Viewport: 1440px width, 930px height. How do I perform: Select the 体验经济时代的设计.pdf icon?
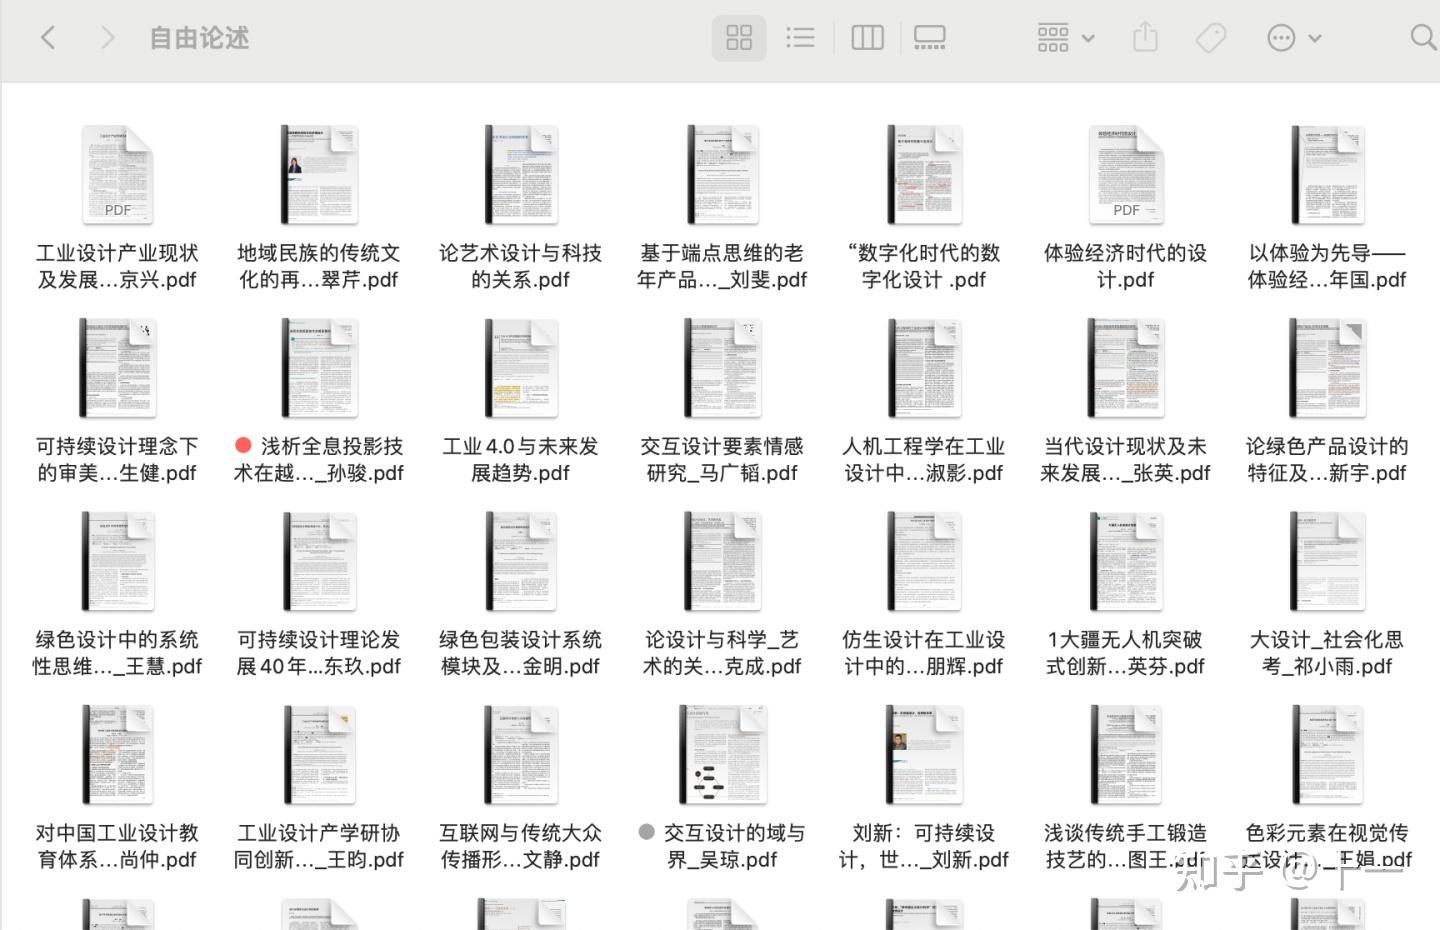1126,175
